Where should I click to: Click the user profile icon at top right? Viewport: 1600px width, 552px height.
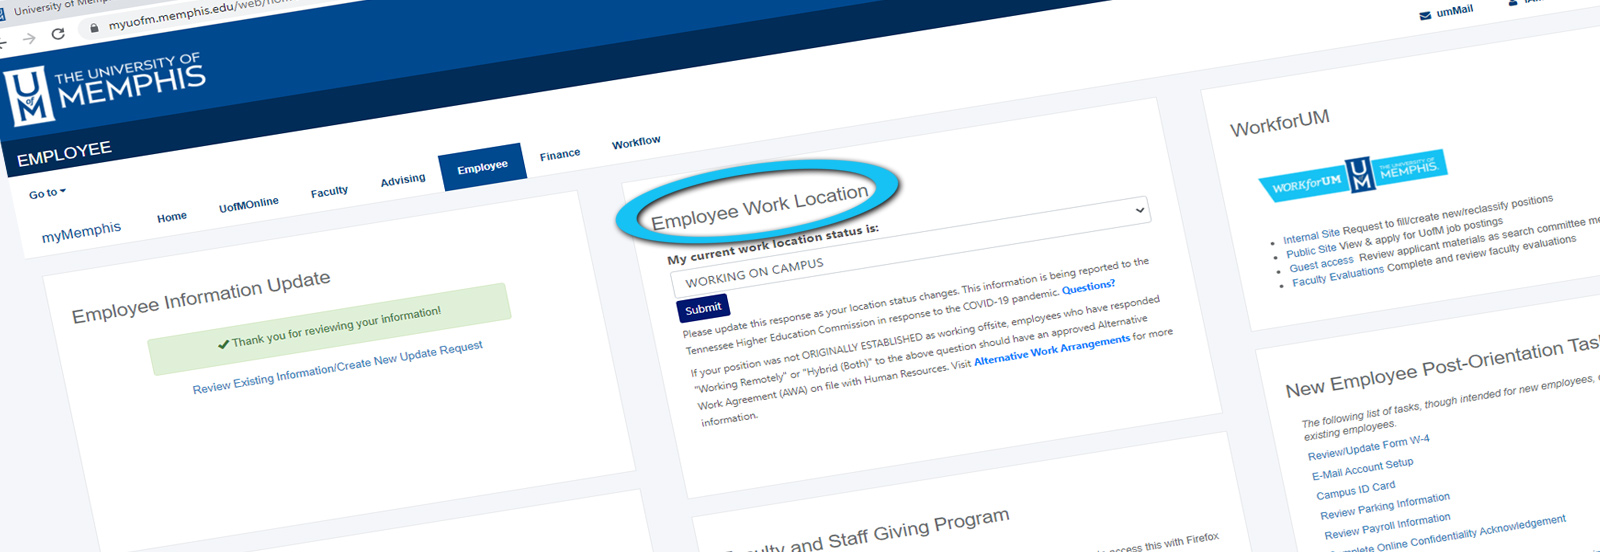1513,3
